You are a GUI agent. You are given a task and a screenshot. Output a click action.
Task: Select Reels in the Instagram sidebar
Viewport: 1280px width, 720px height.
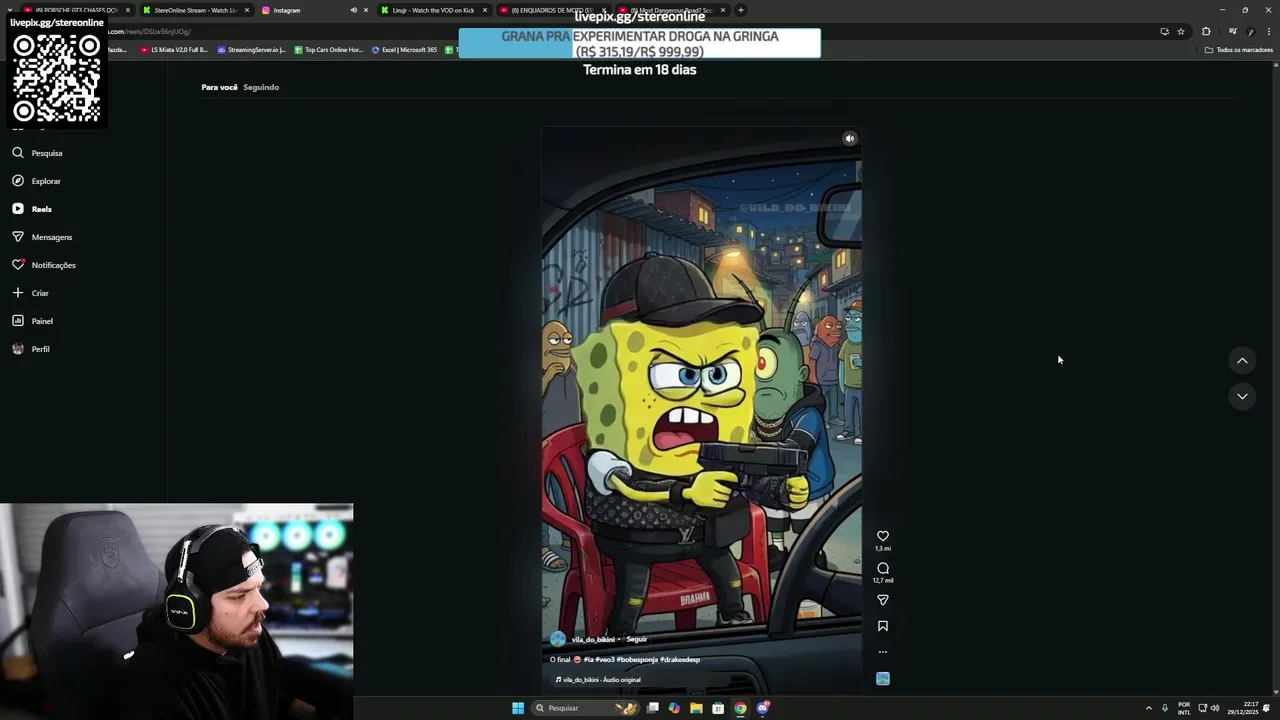[33, 209]
